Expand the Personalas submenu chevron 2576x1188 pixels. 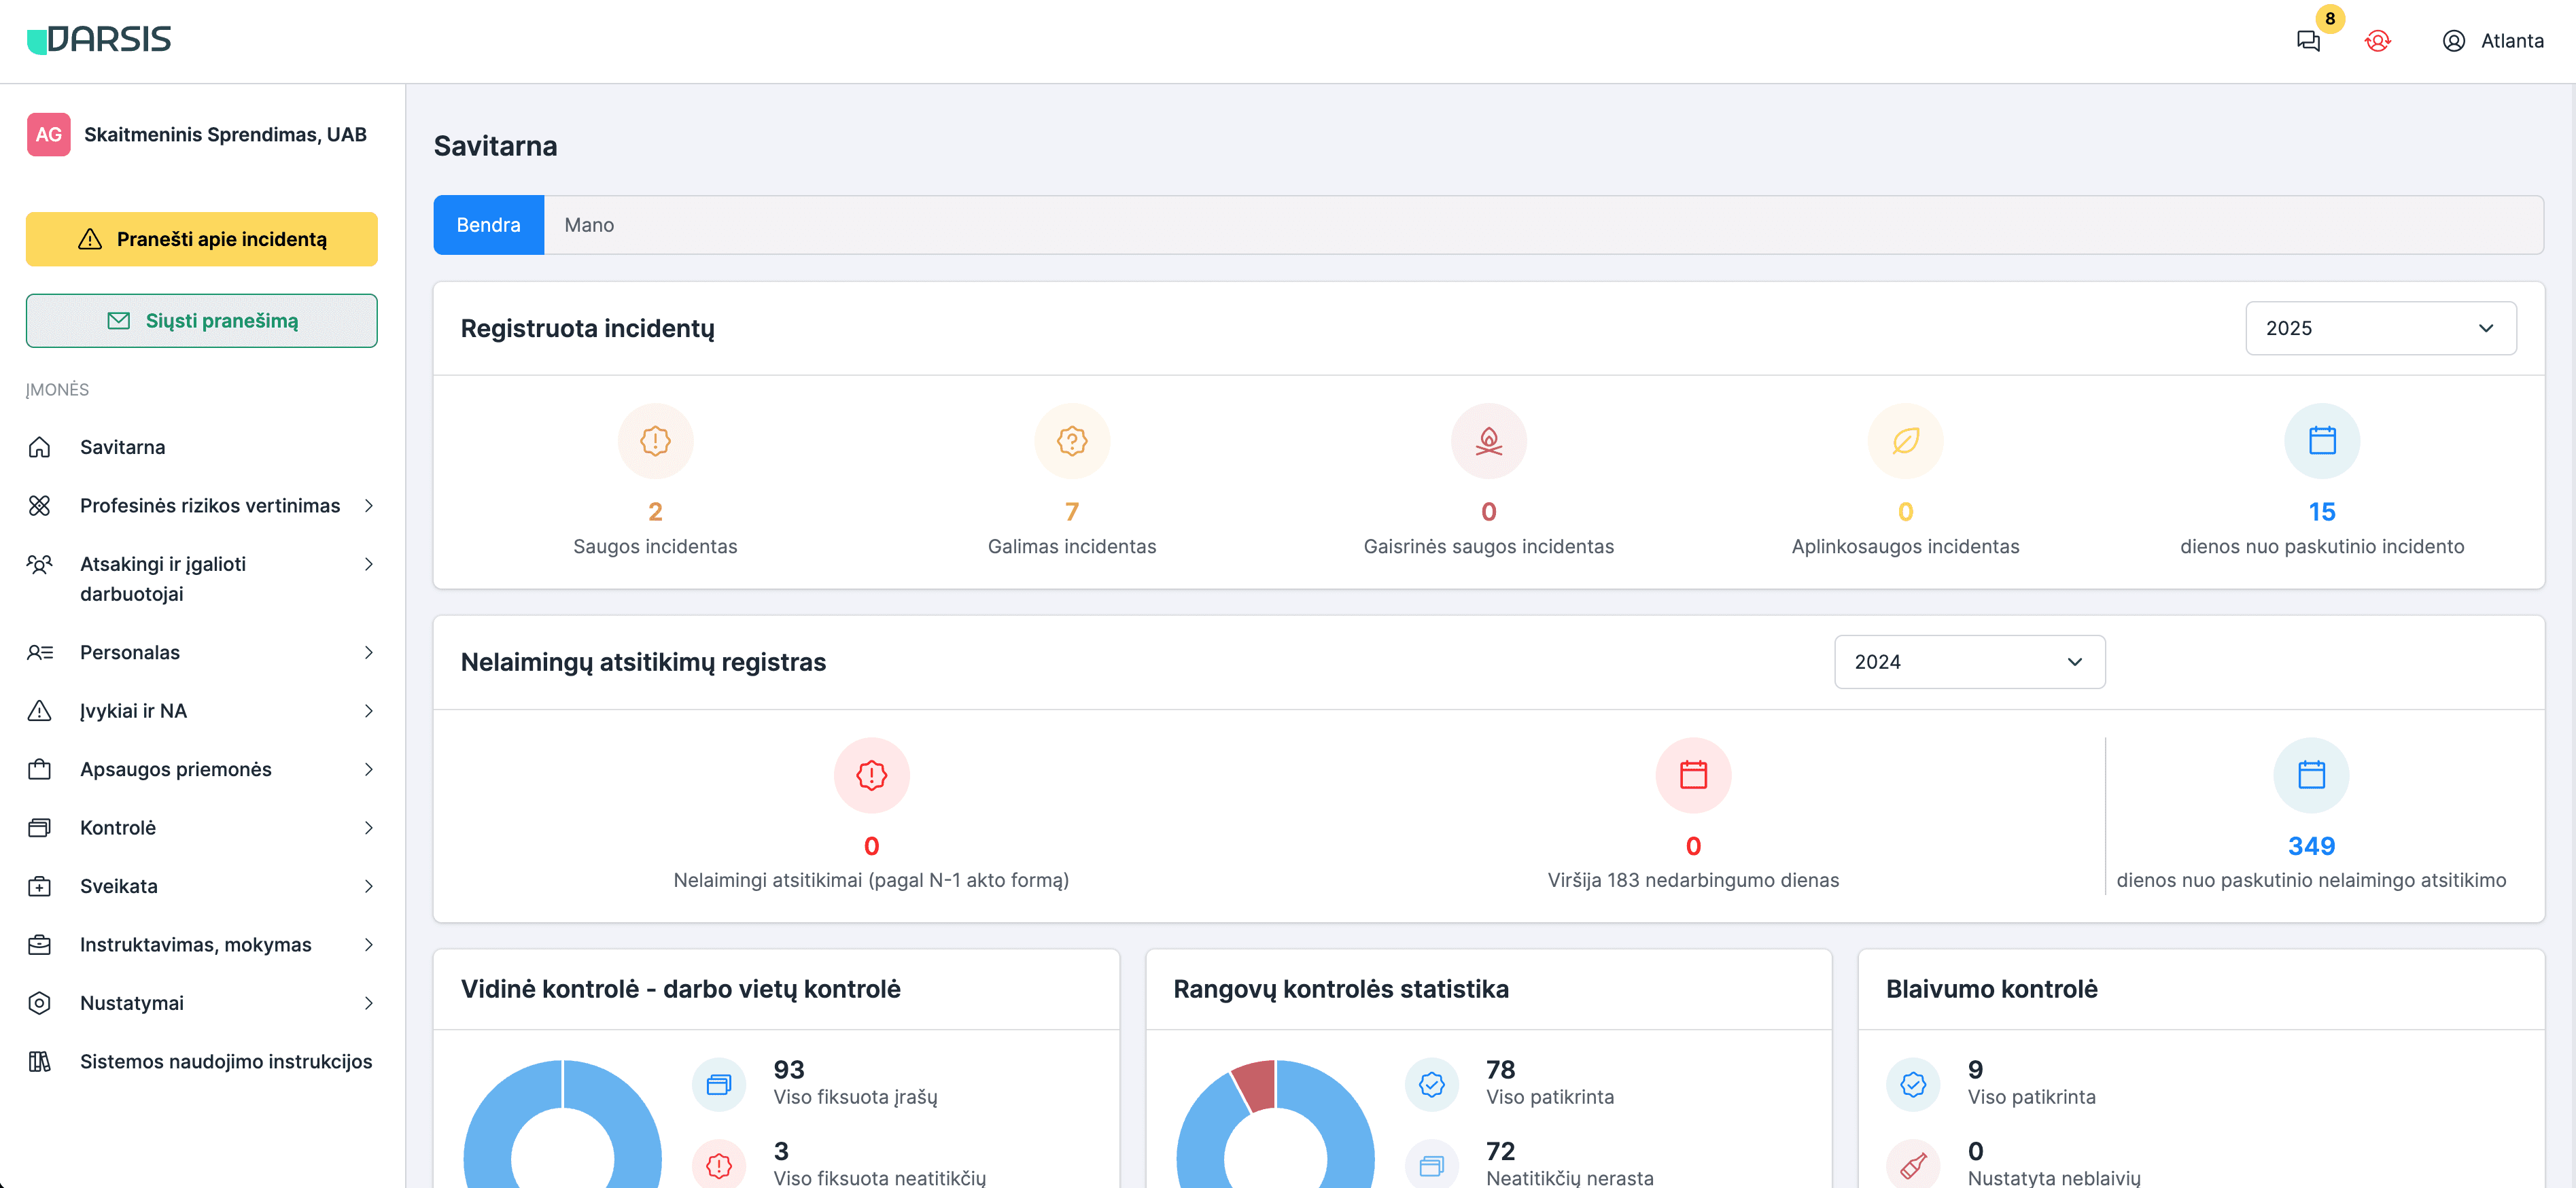[369, 652]
